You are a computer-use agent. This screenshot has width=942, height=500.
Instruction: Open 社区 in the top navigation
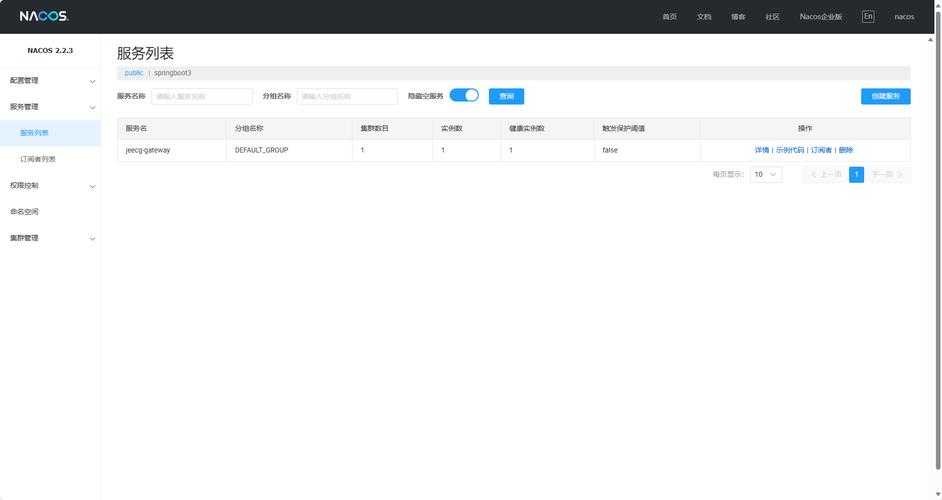772,17
